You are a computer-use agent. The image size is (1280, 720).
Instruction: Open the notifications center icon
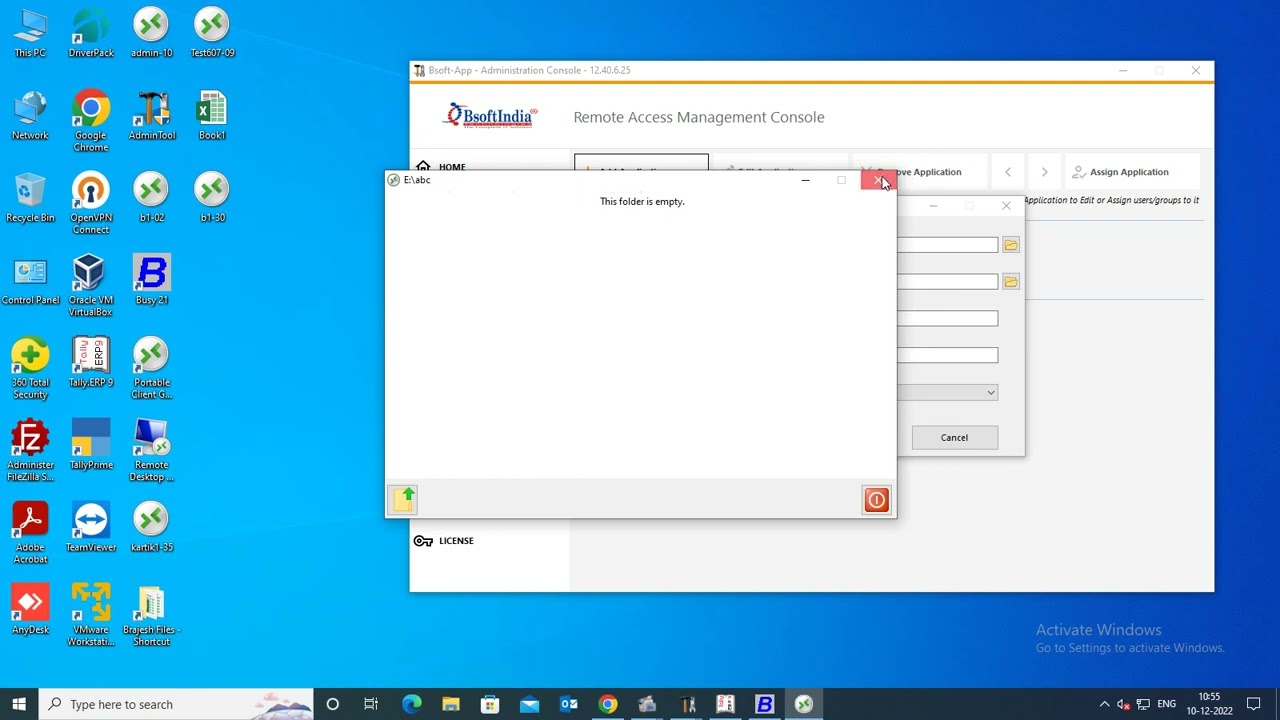click(x=1253, y=704)
